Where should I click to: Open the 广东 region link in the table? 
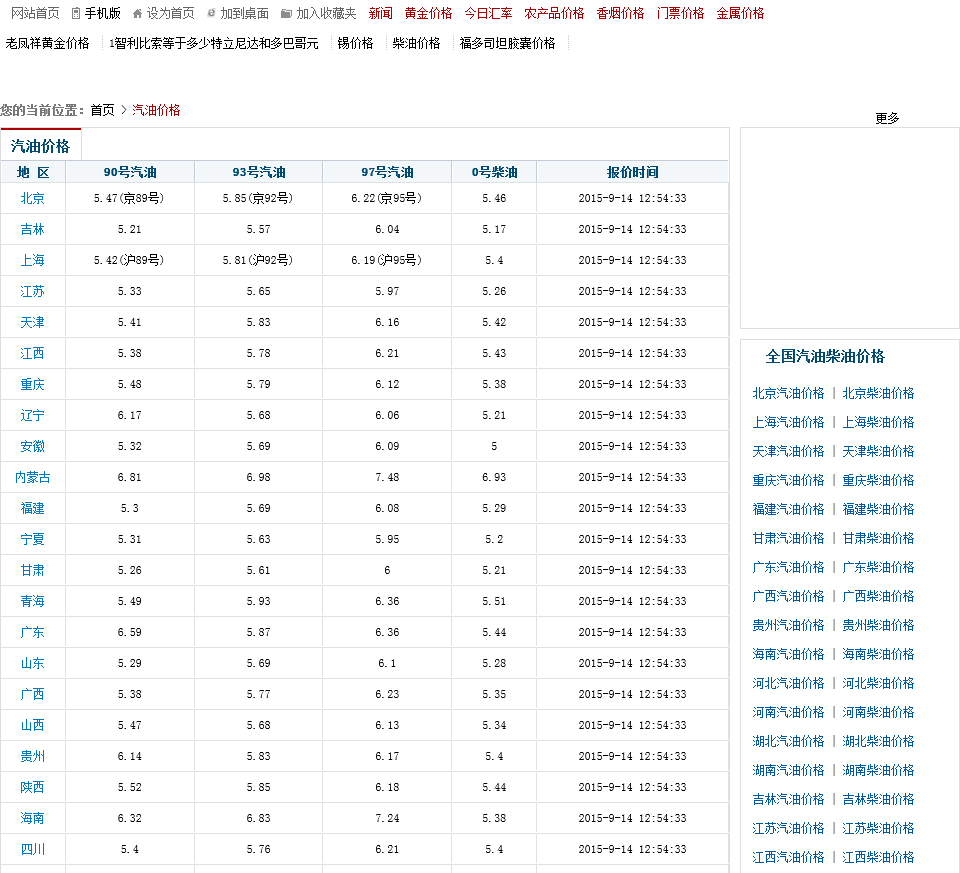[x=32, y=632]
